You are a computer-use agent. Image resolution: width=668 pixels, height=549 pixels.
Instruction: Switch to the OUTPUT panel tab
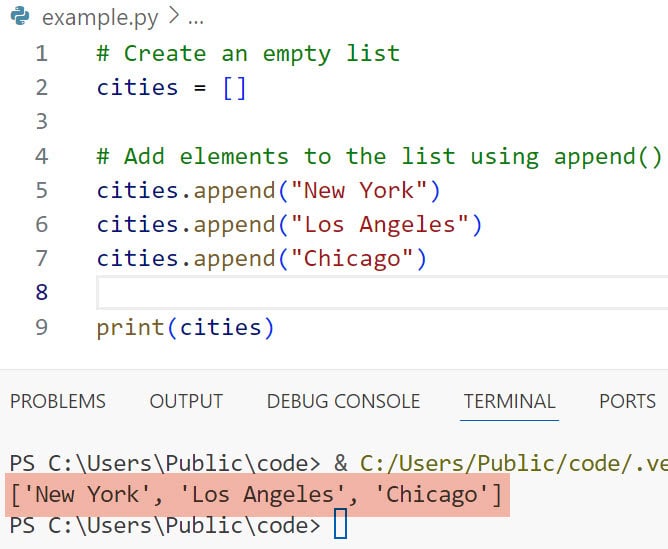click(186, 401)
